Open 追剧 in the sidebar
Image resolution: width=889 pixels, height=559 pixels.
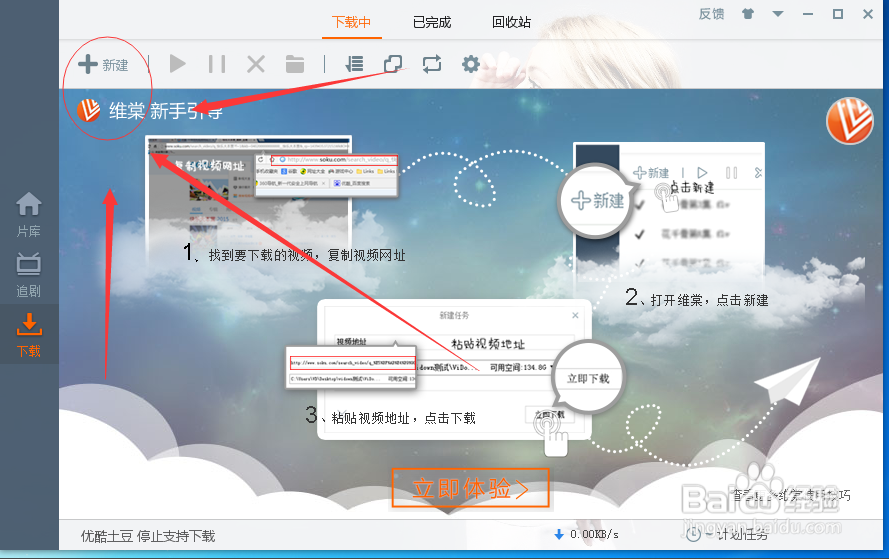click(28, 275)
